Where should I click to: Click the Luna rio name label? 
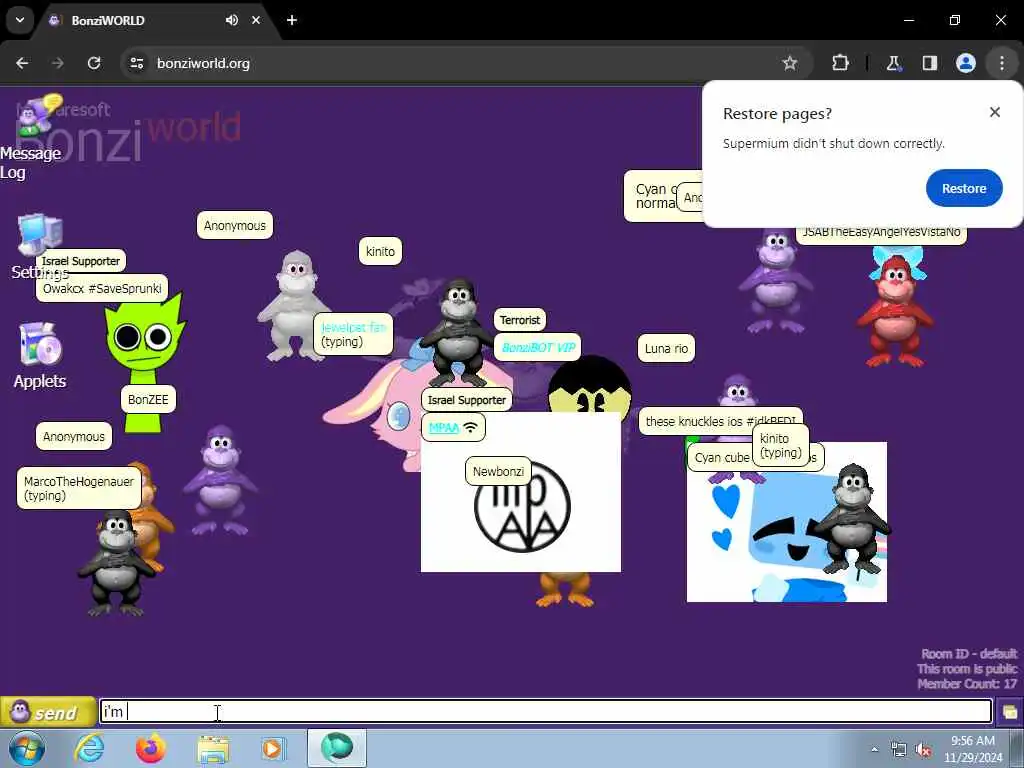(x=666, y=348)
